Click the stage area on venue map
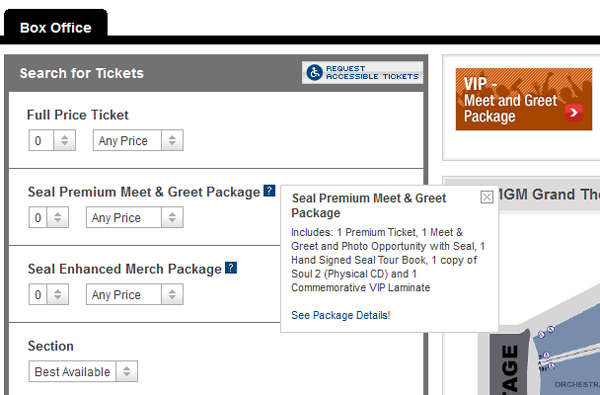Screen dimensions: 600x395 509,364
